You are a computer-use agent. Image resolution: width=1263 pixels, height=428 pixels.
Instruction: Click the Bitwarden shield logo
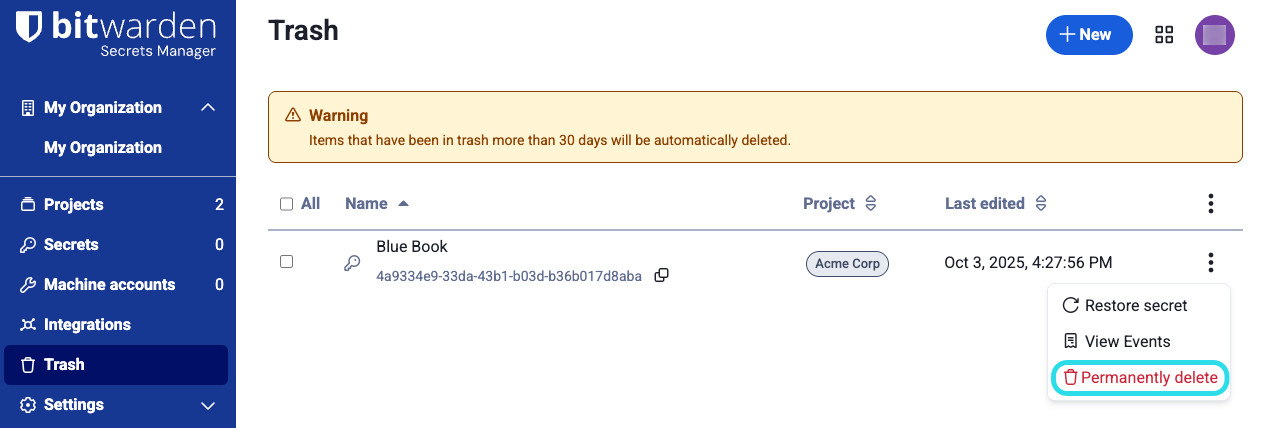(x=30, y=27)
